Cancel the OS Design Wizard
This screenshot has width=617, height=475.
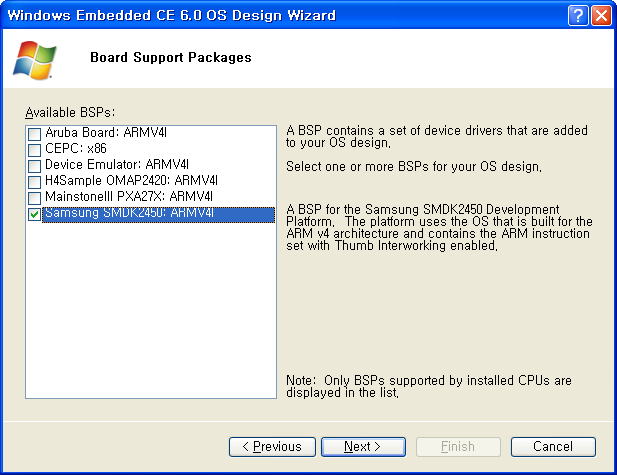coord(553,447)
